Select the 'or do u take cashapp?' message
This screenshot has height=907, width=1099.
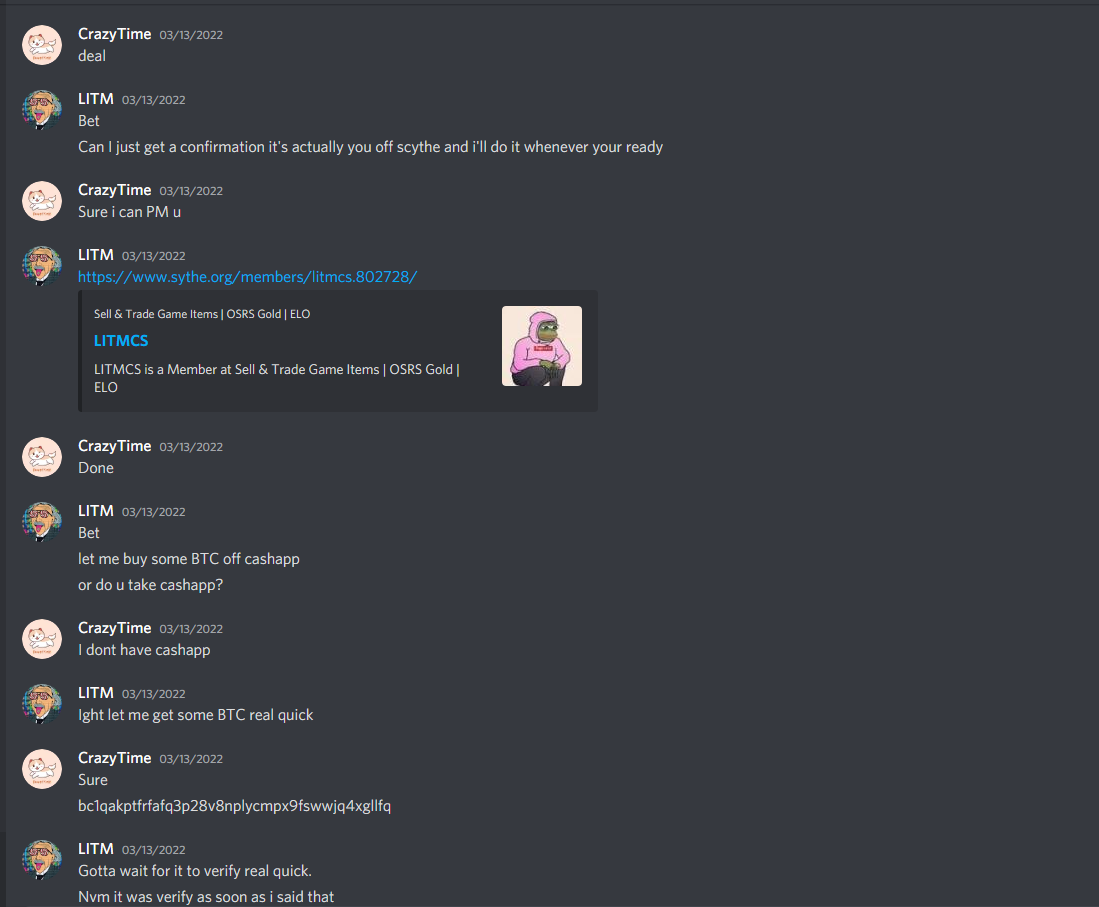[x=150, y=585]
